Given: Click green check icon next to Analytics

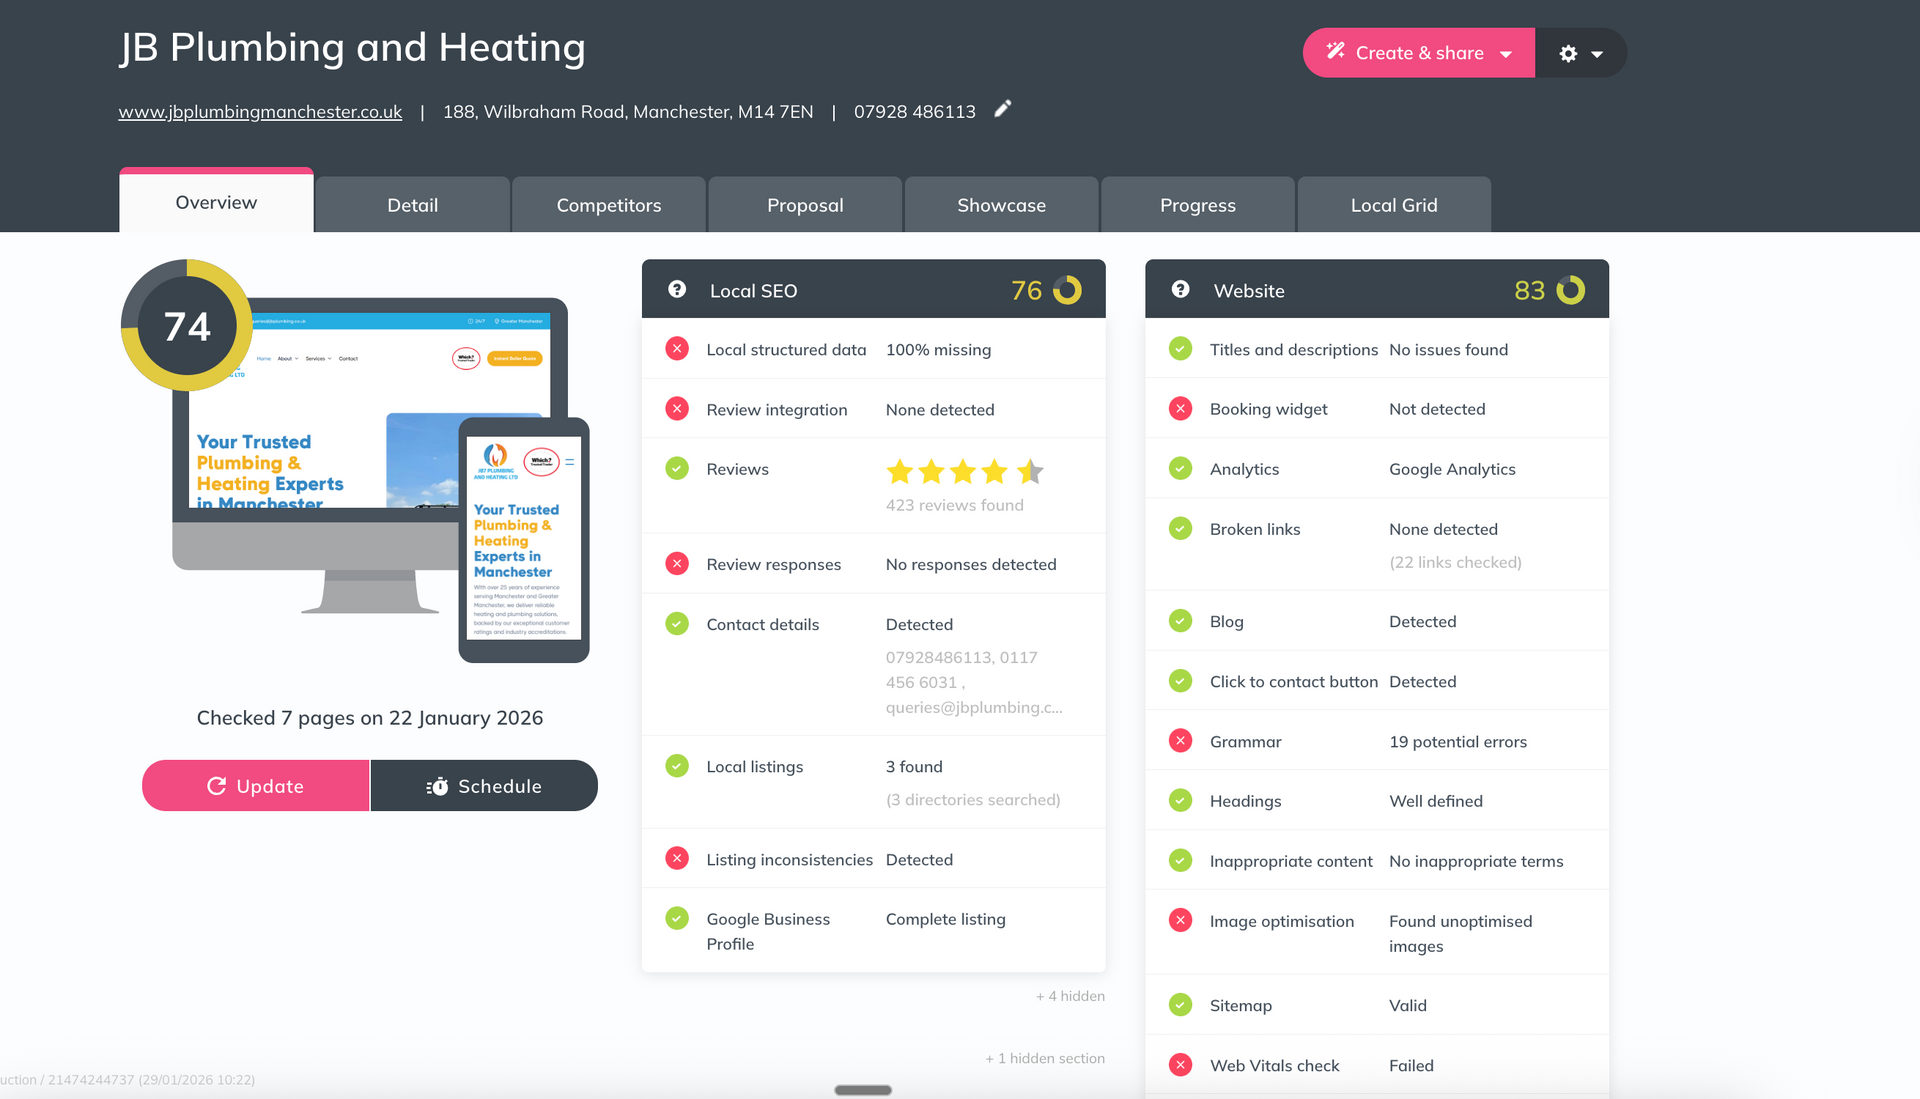Looking at the screenshot, I should [1180, 469].
